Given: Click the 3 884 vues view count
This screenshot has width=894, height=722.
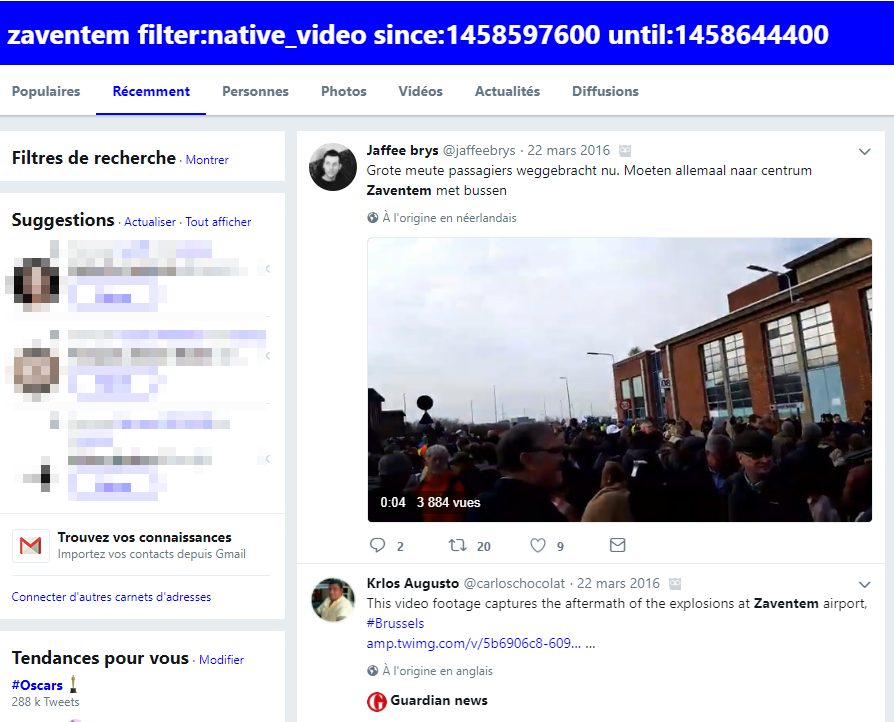Looking at the screenshot, I should pyautogui.click(x=449, y=502).
